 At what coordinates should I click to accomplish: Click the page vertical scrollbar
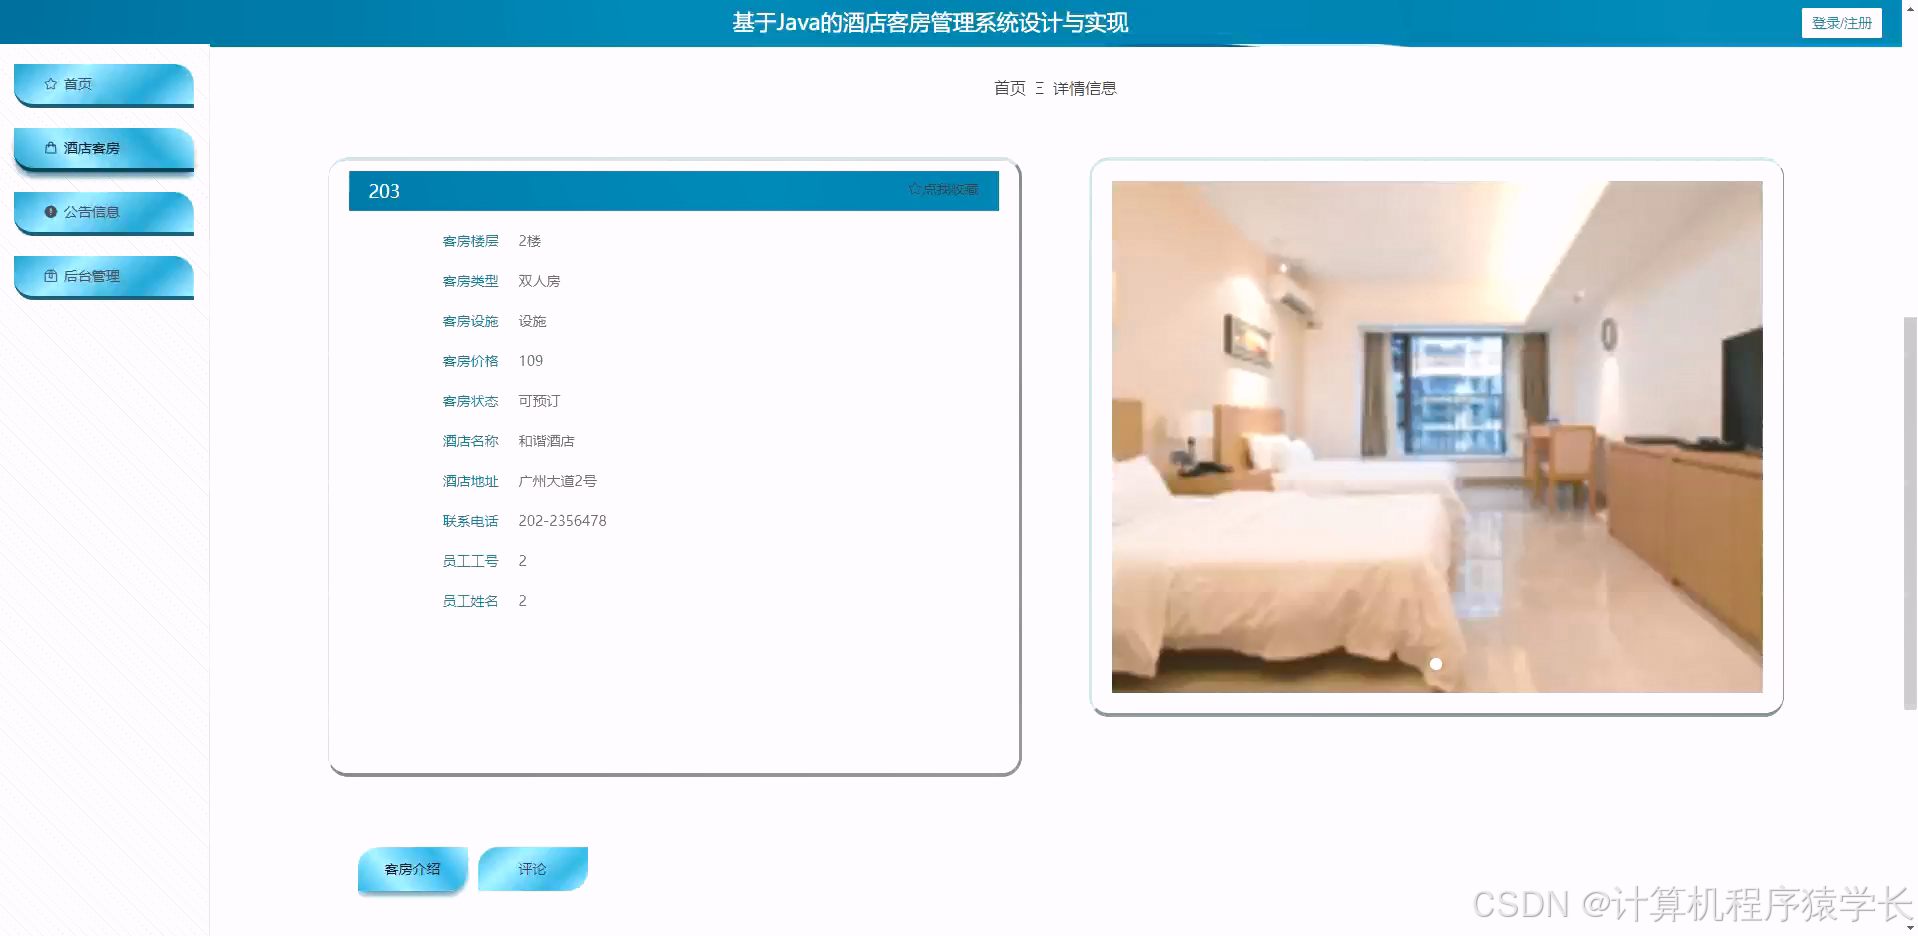1910,512
